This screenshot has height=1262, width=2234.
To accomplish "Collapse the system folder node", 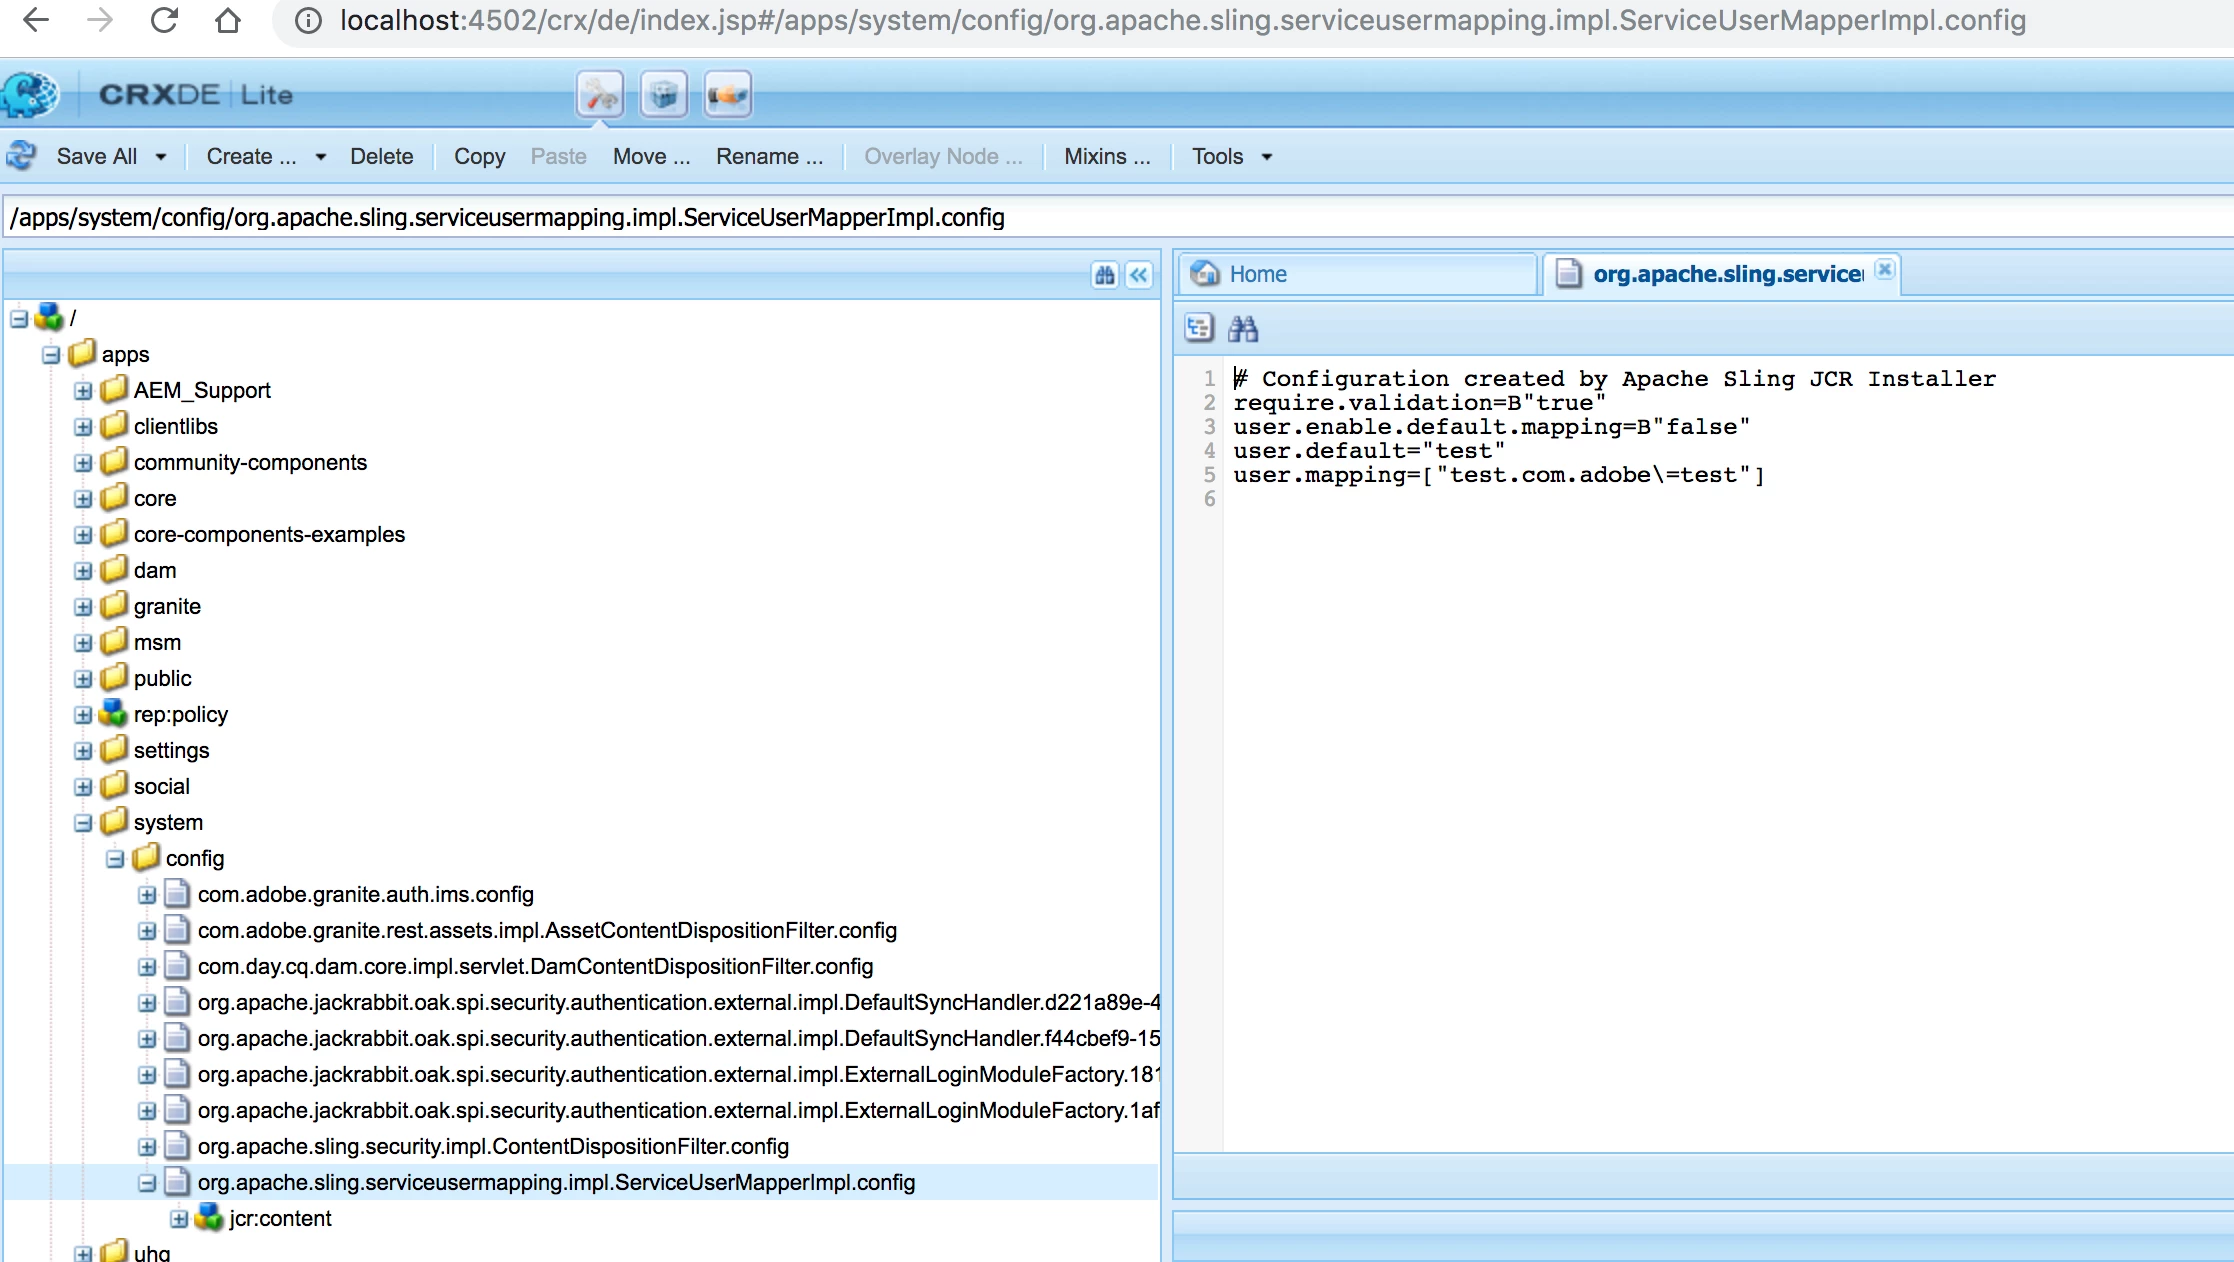I will 83,823.
